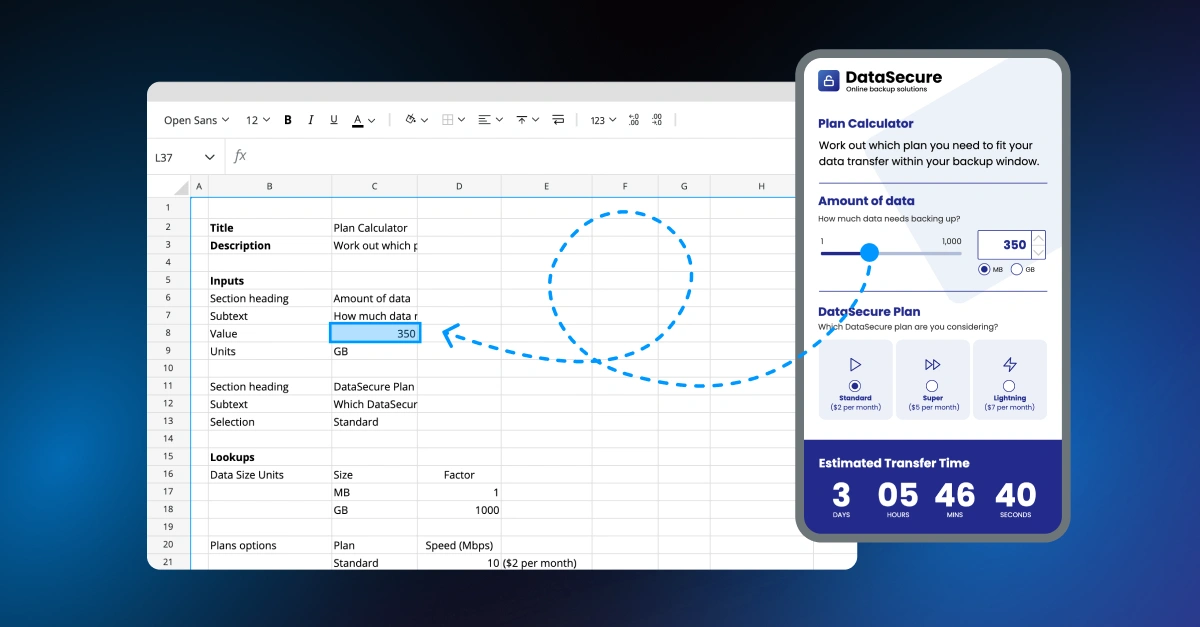Click the select-all corner triangle of the grid

point(181,187)
